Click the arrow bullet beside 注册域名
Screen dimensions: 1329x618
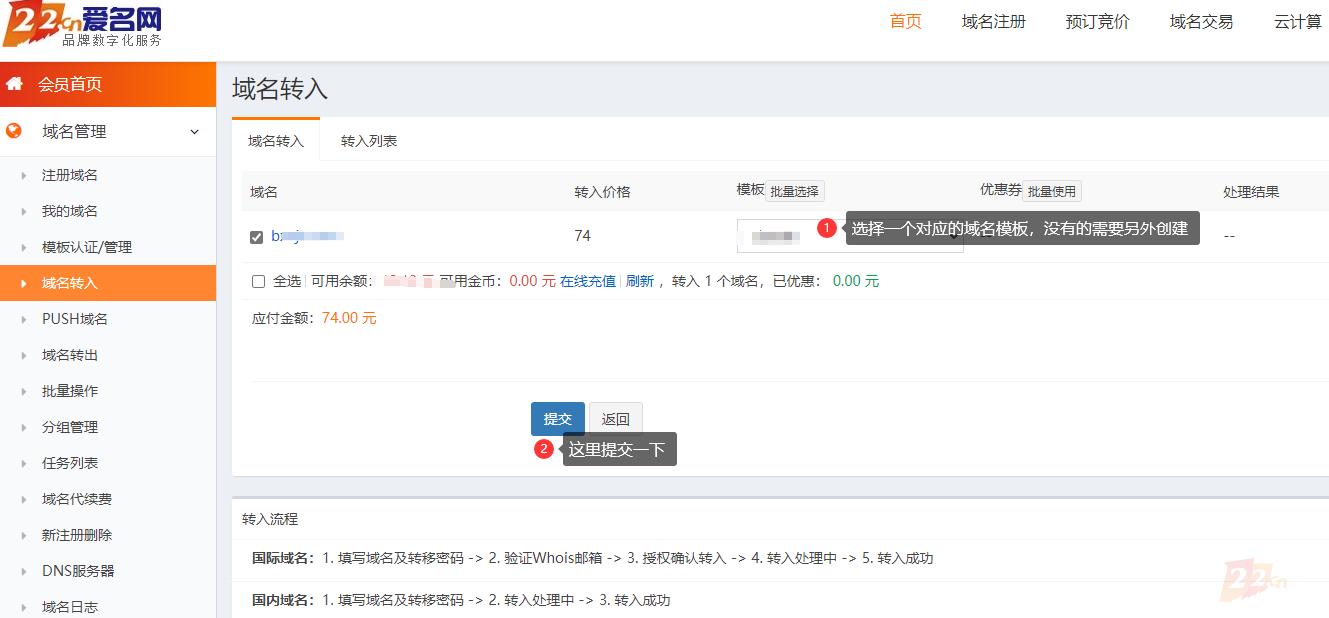pos(24,176)
